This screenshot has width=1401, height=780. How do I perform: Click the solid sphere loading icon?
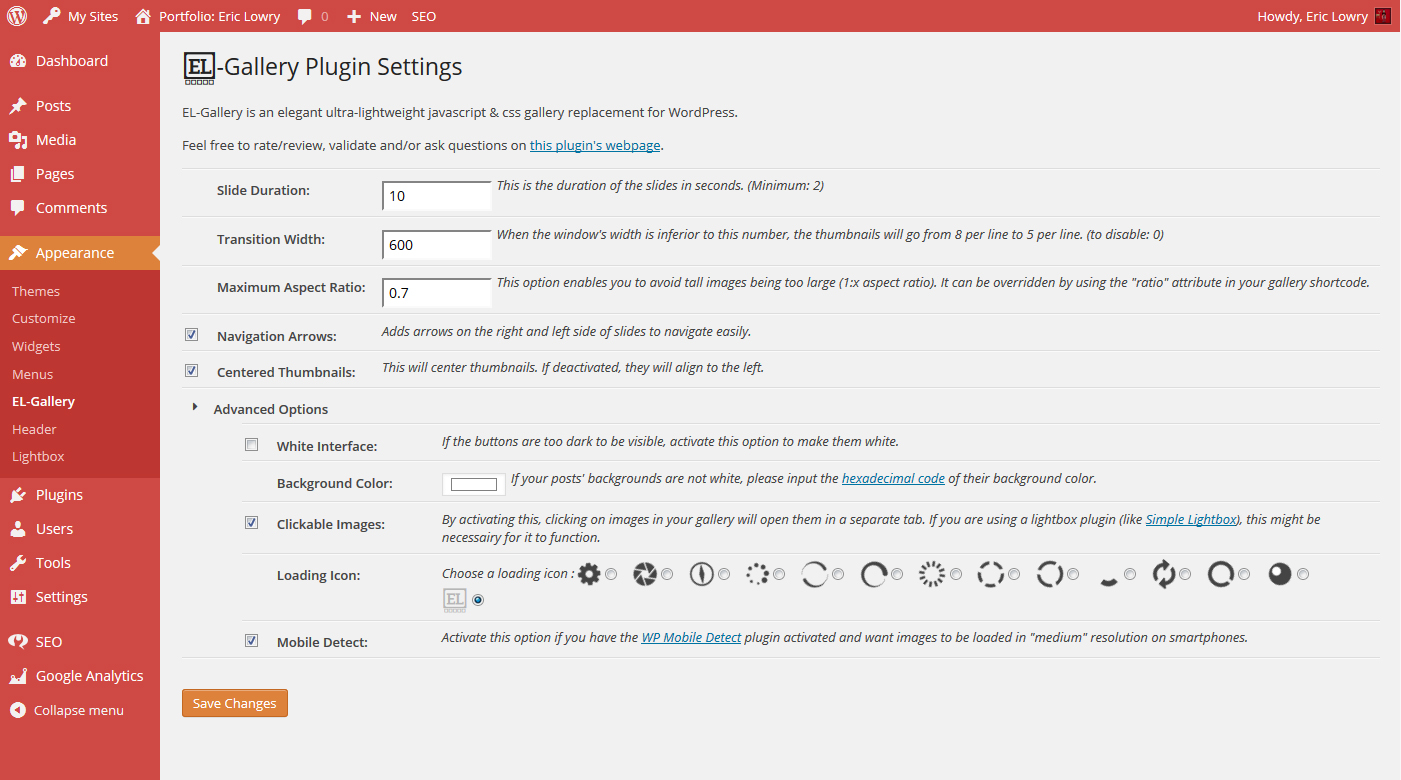click(x=1280, y=574)
